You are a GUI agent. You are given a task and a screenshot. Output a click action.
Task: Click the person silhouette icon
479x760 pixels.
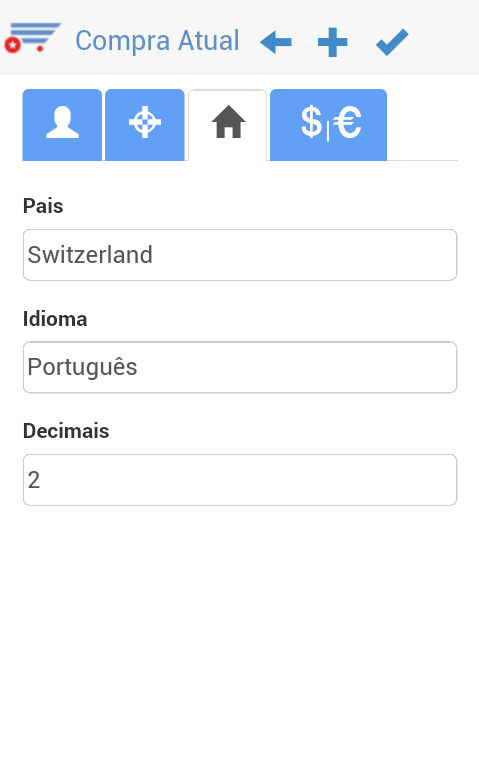(63, 123)
